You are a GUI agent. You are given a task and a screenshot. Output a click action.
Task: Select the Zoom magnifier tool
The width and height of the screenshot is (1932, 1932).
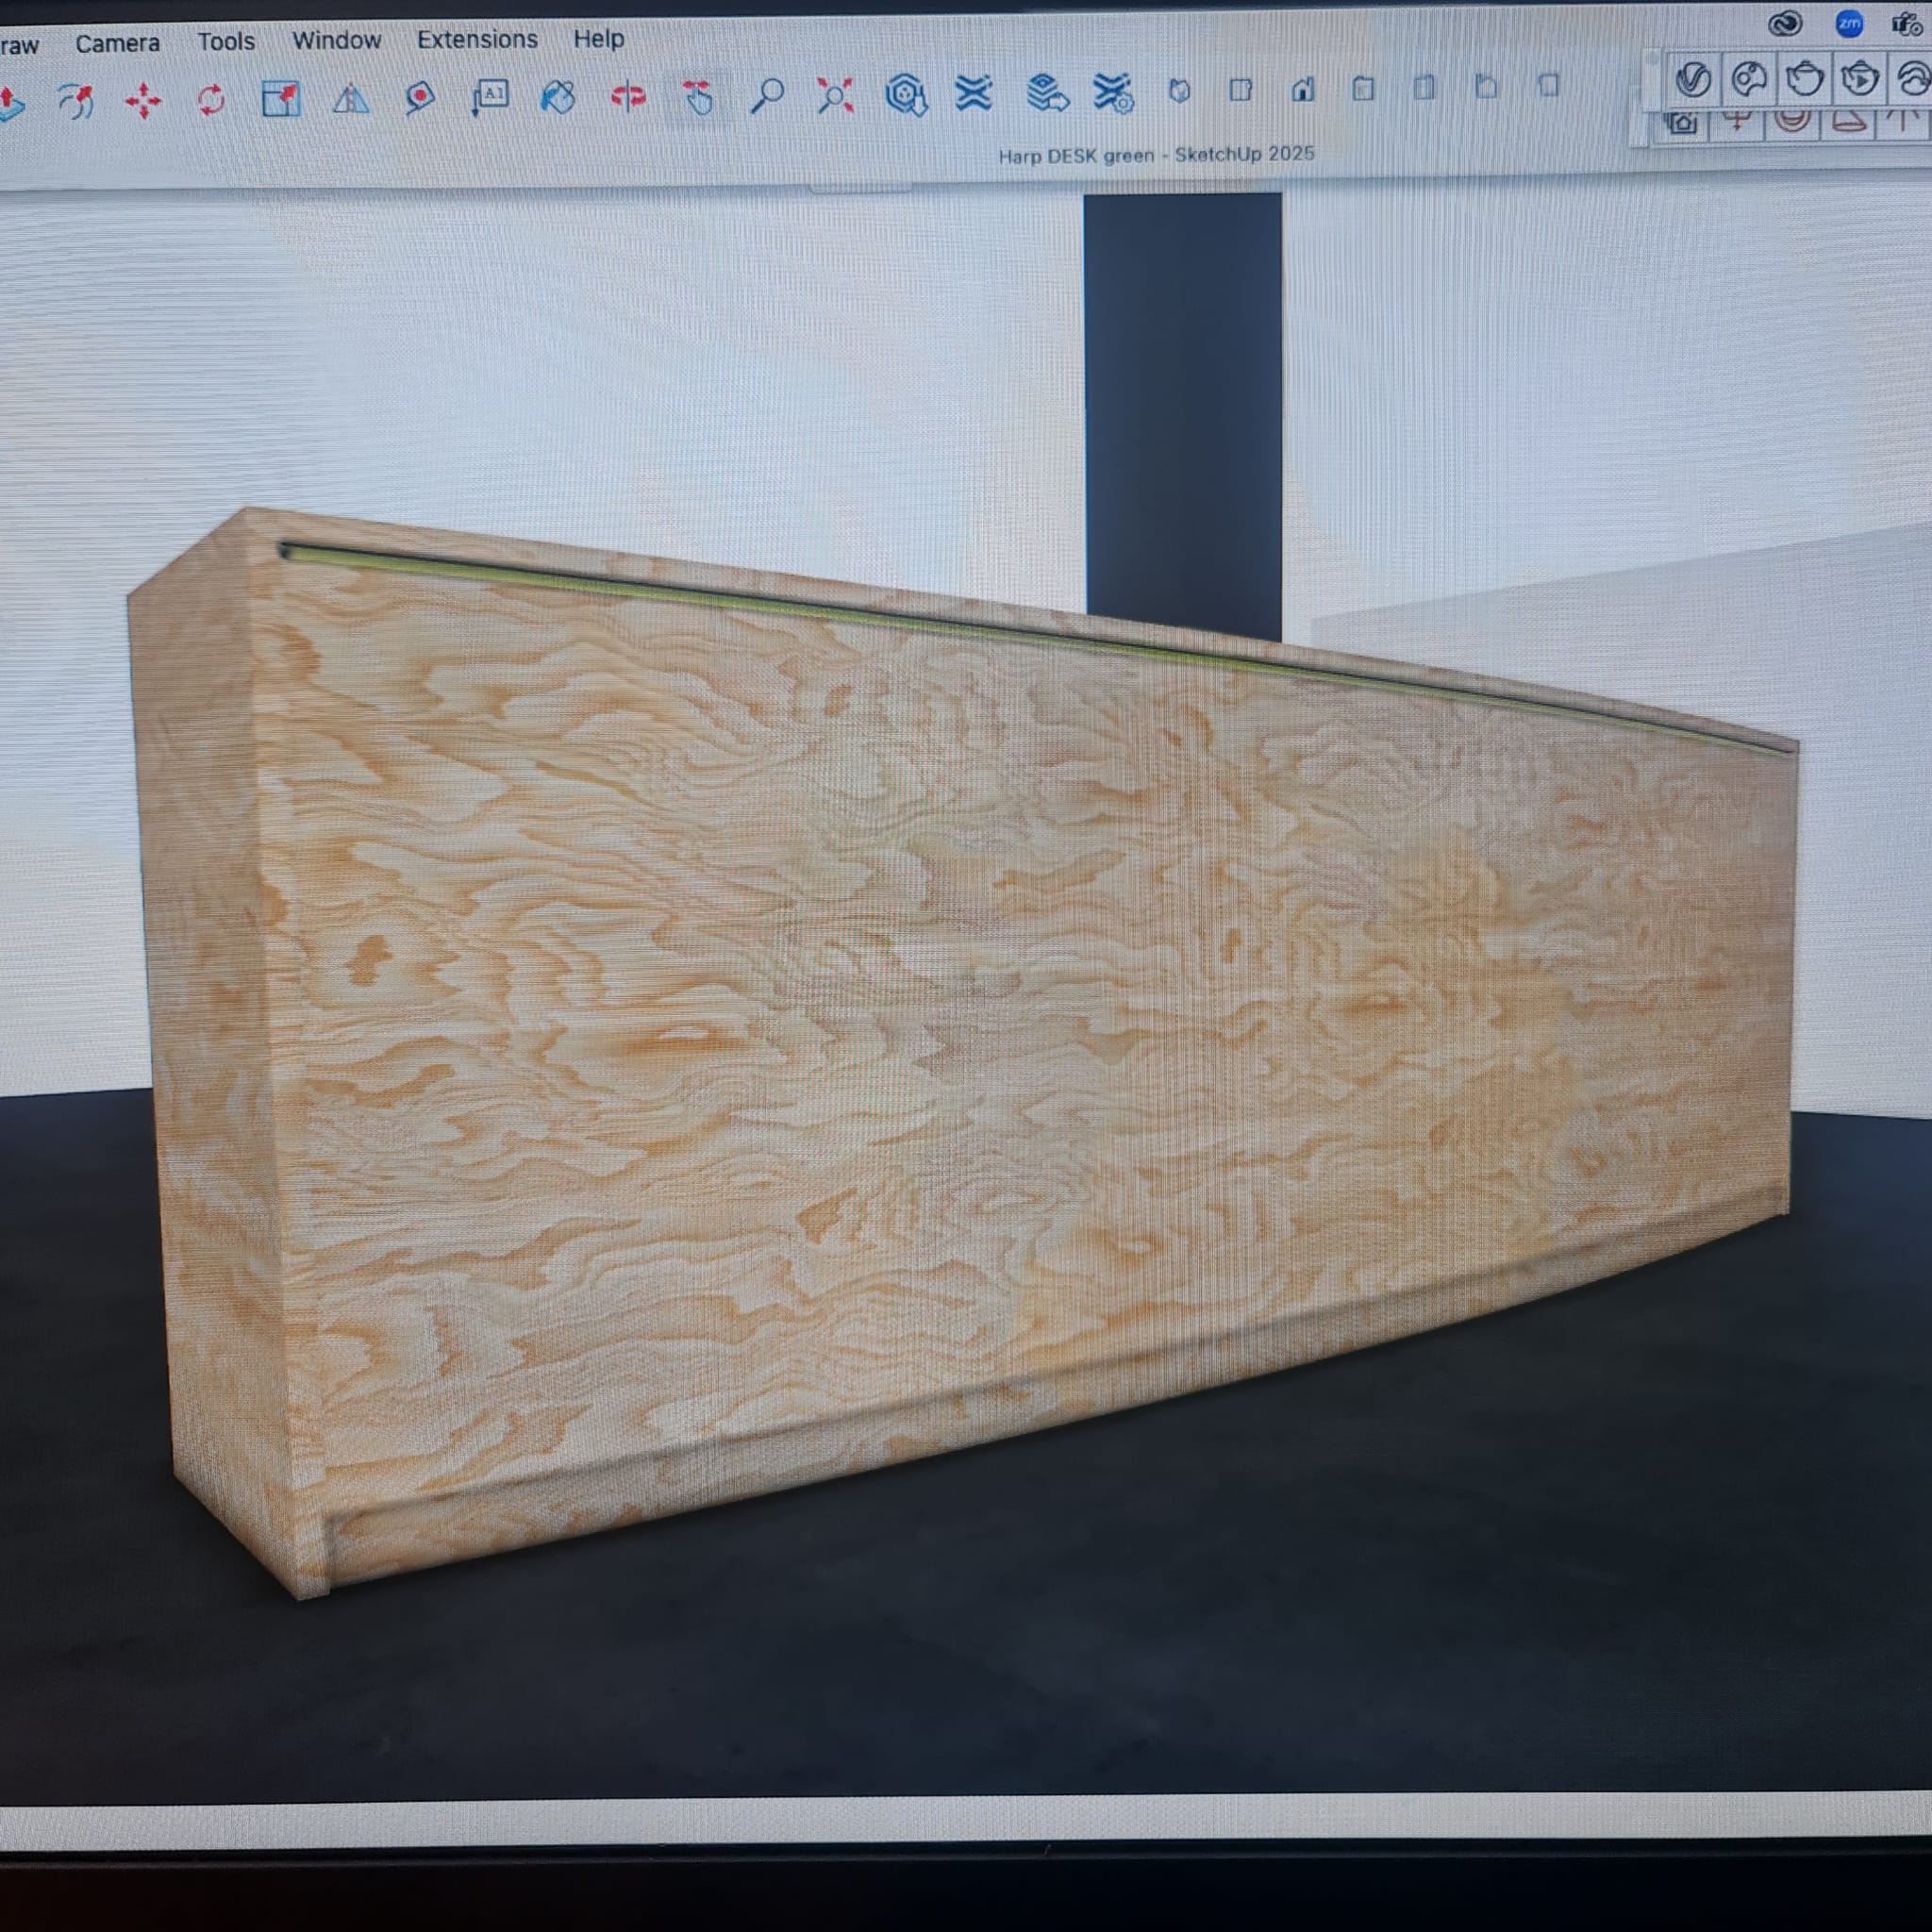pos(767,96)
